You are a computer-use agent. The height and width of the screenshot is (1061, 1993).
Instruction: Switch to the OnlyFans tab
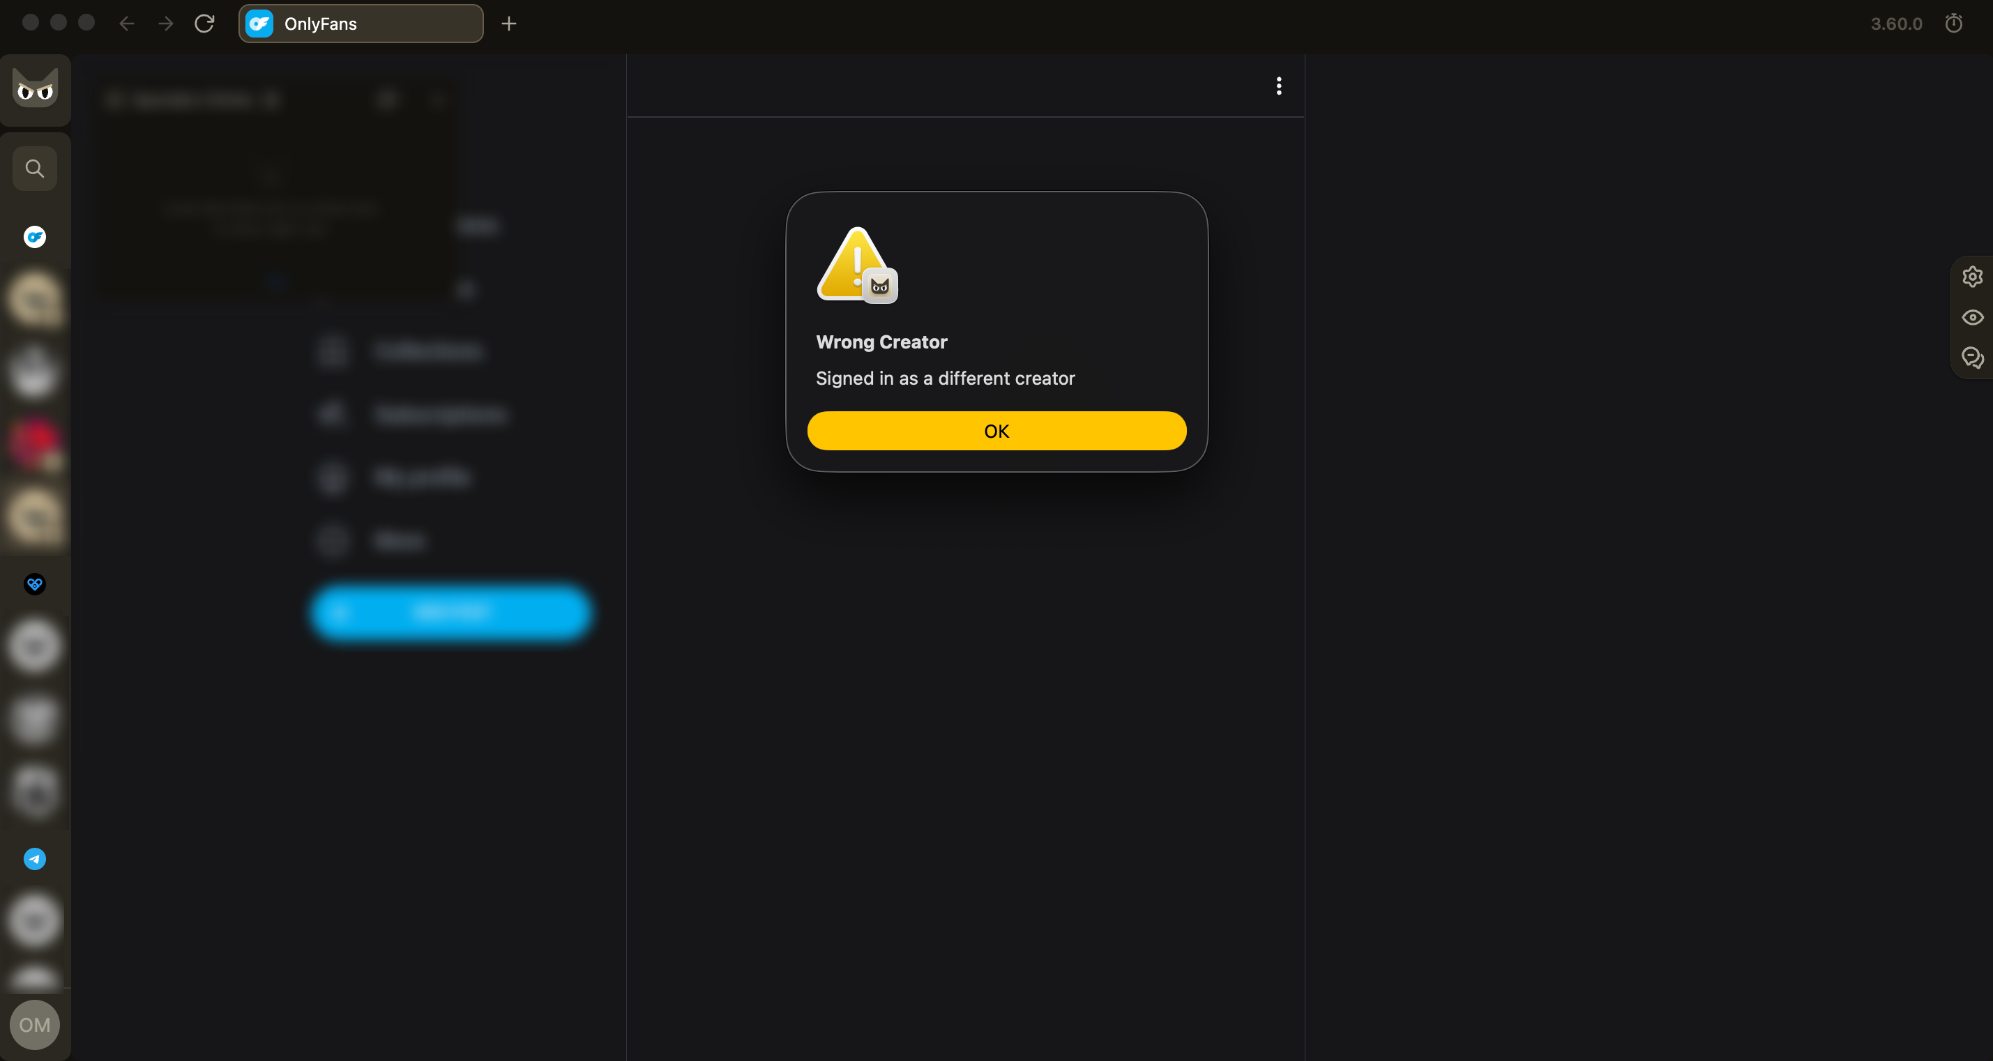click(x=360, y=23)
